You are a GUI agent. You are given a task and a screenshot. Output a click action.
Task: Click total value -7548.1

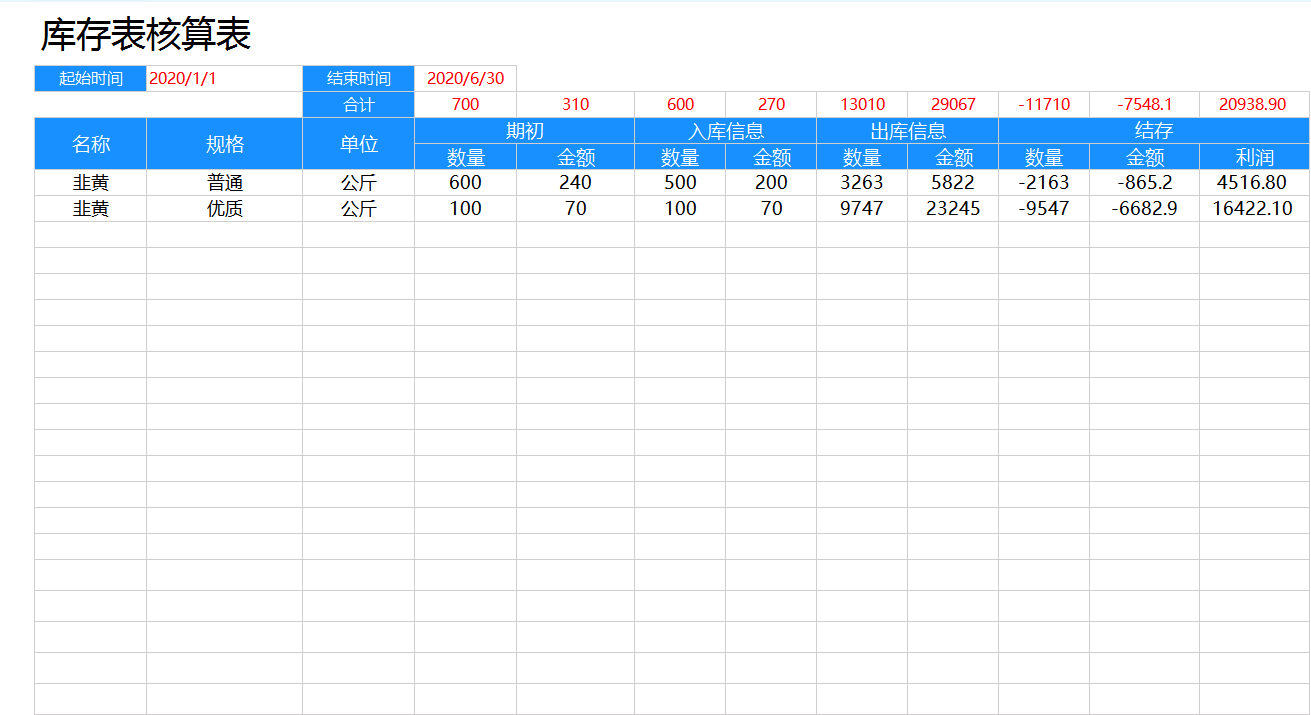[x=1145, y=104]
